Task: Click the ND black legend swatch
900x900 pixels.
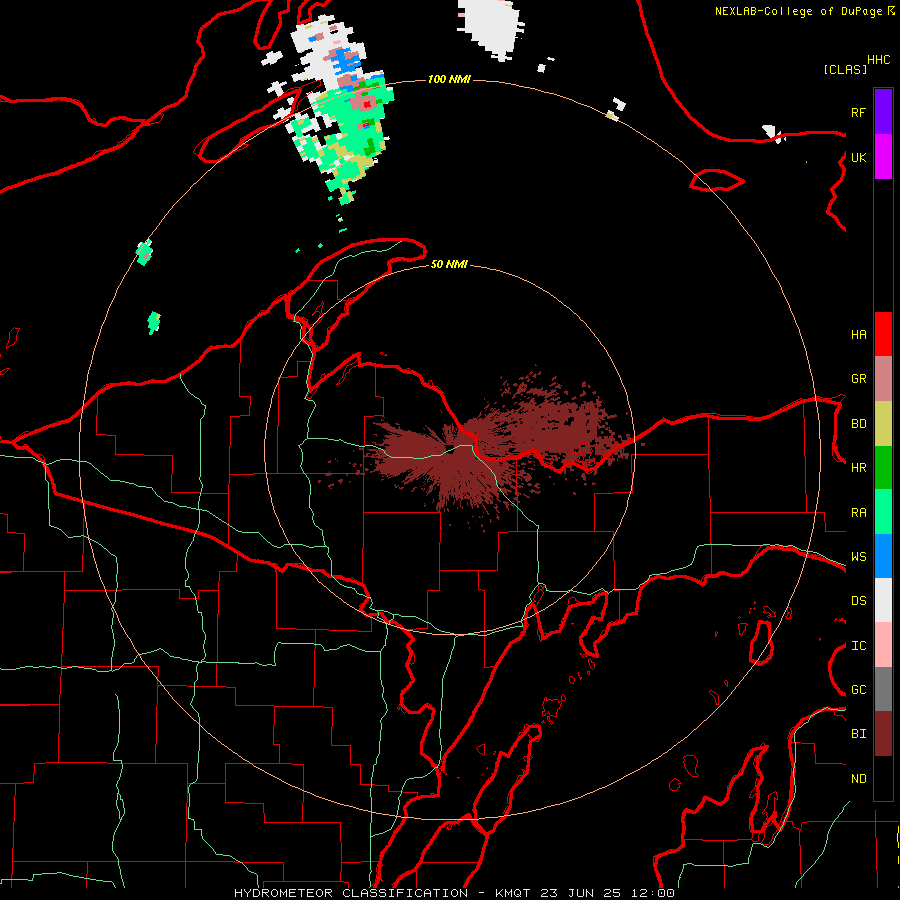Action: [883, 778]
